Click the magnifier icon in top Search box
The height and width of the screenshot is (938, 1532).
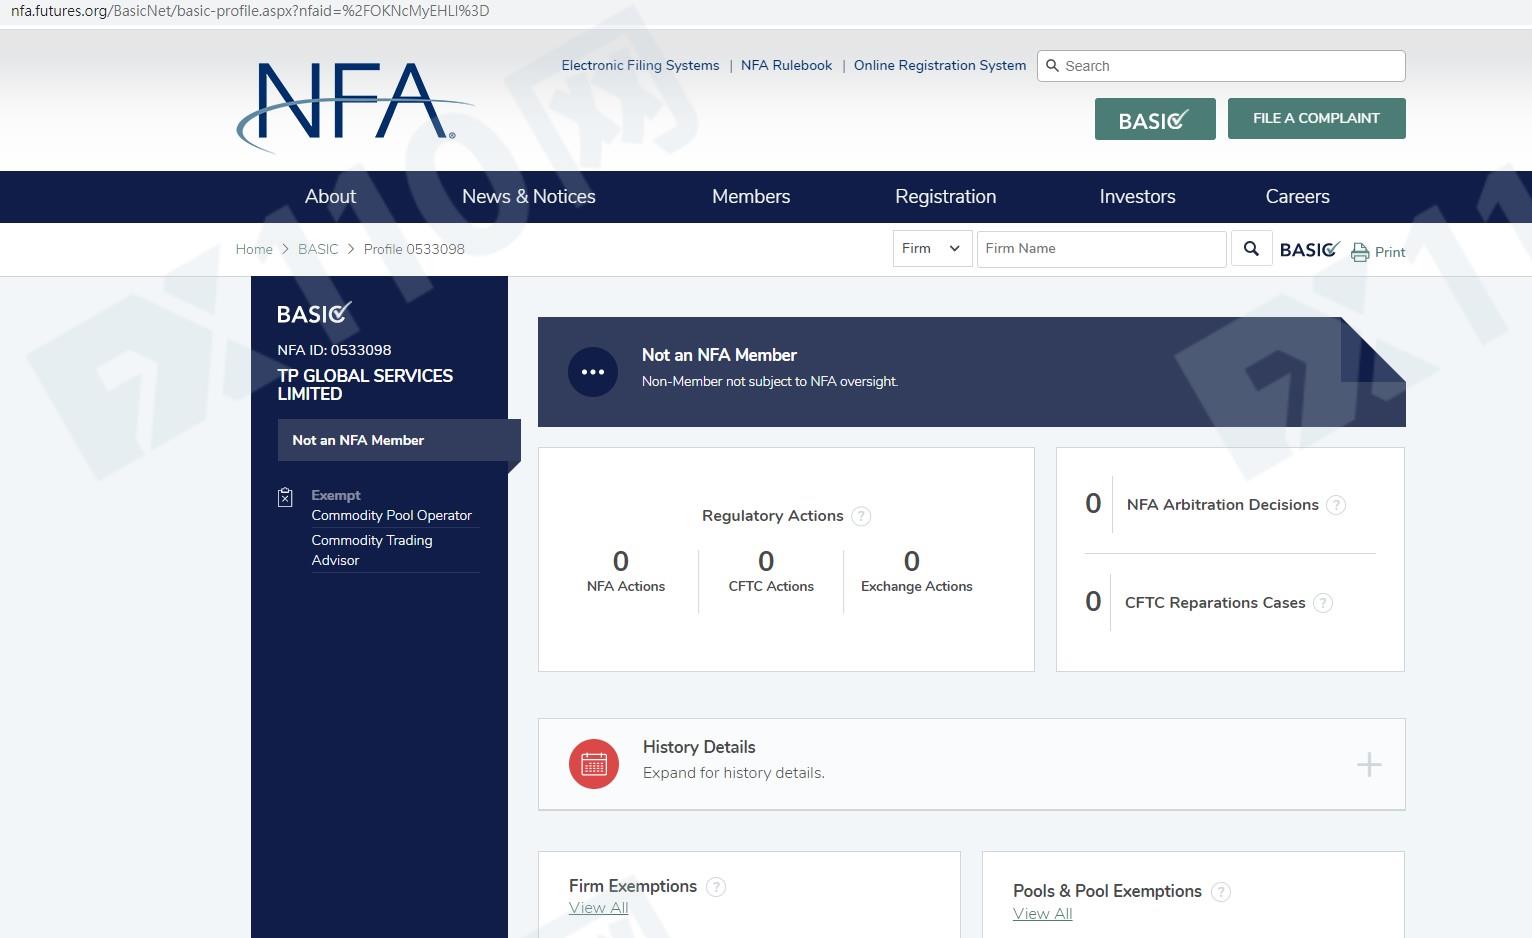pyautogui.click(x=1052, y=66)
